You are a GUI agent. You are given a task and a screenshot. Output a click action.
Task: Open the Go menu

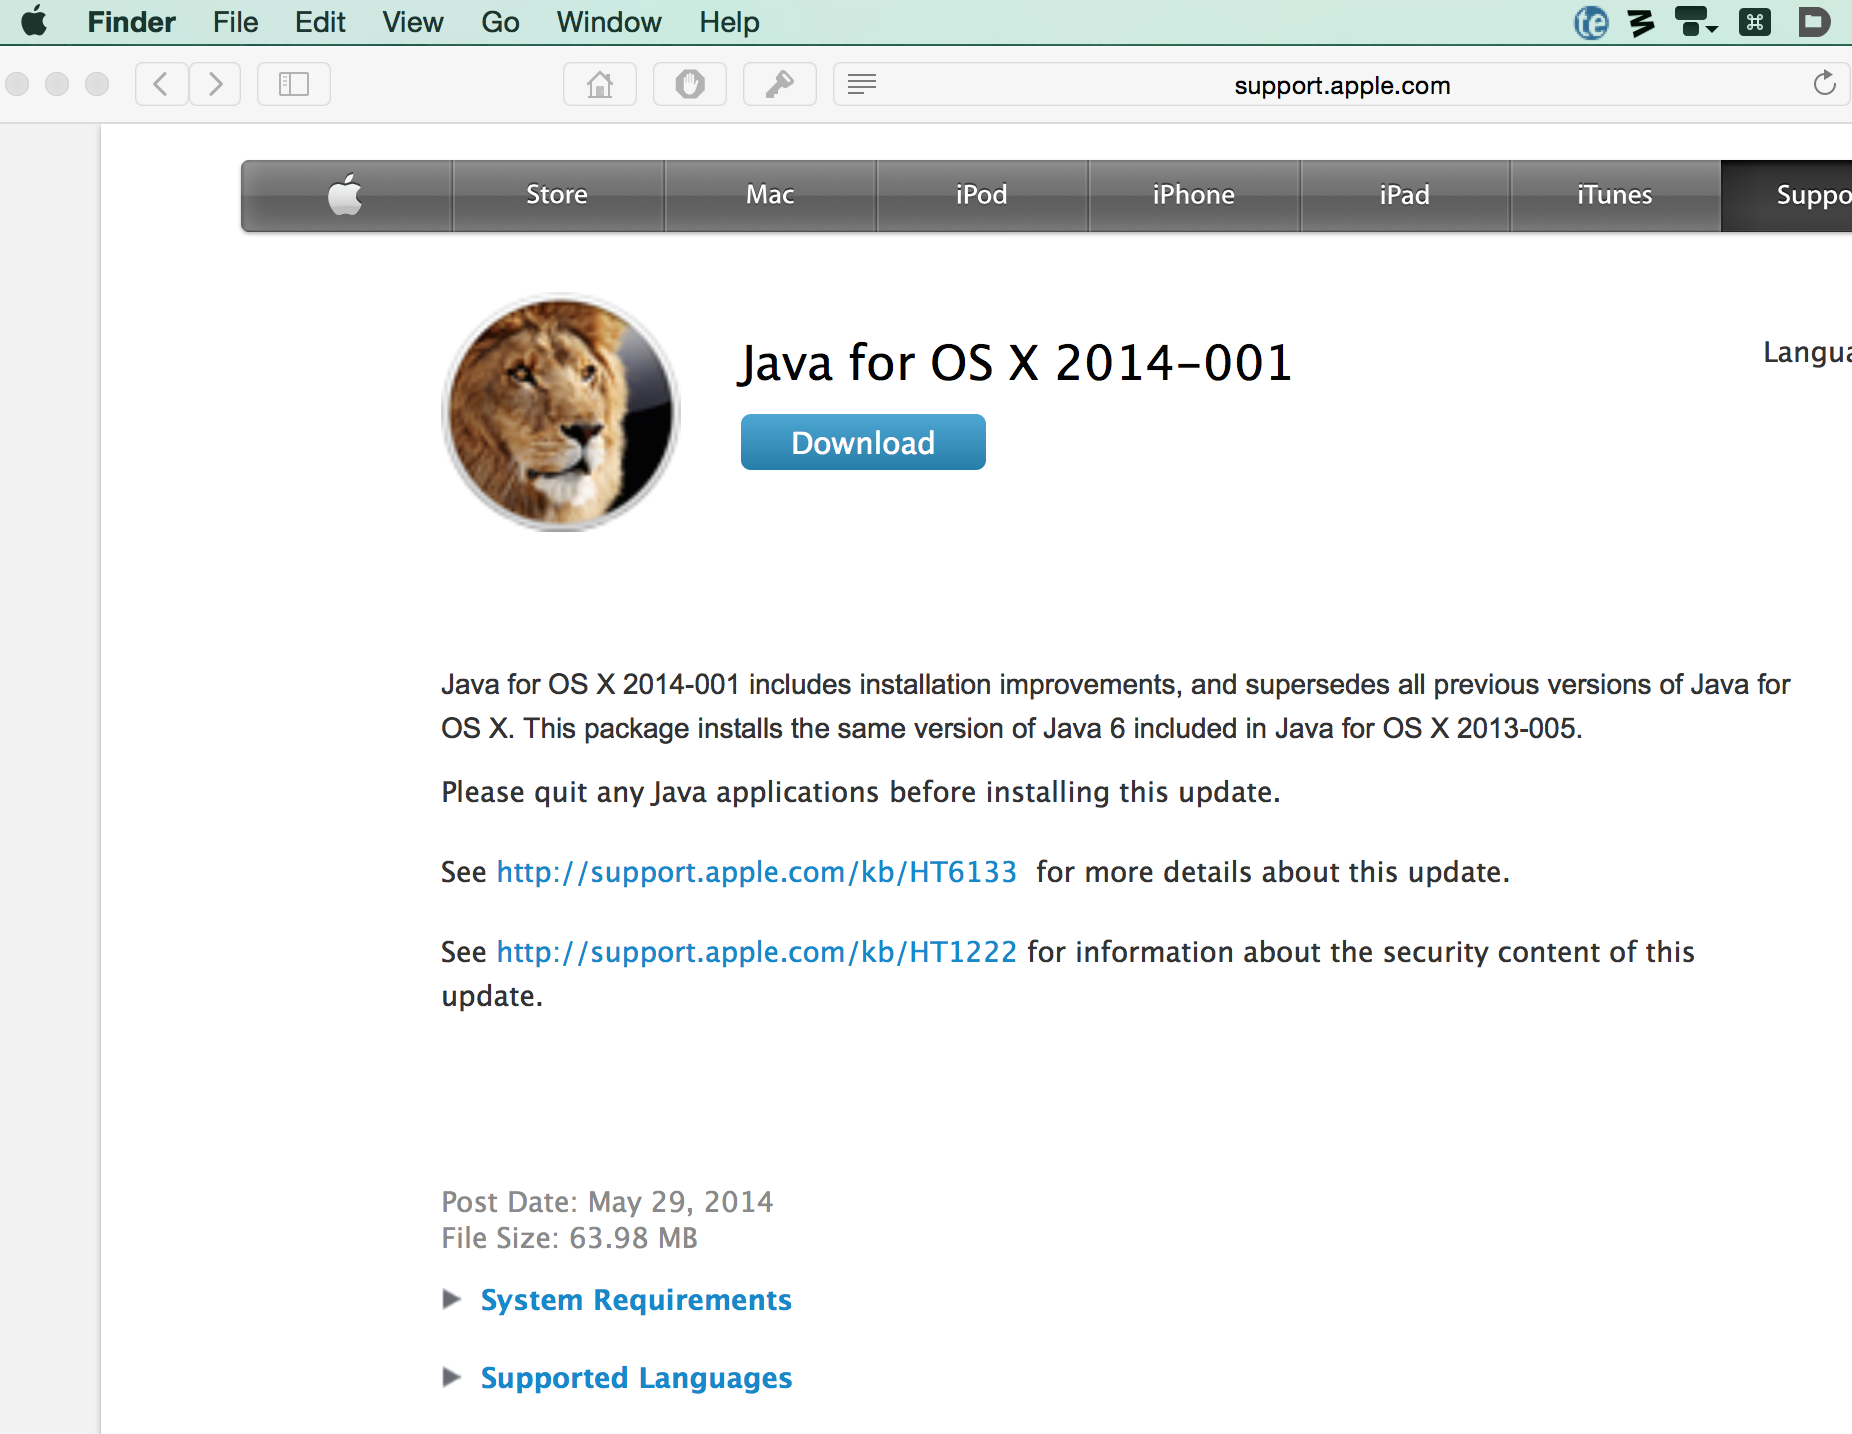click(499, 22)
